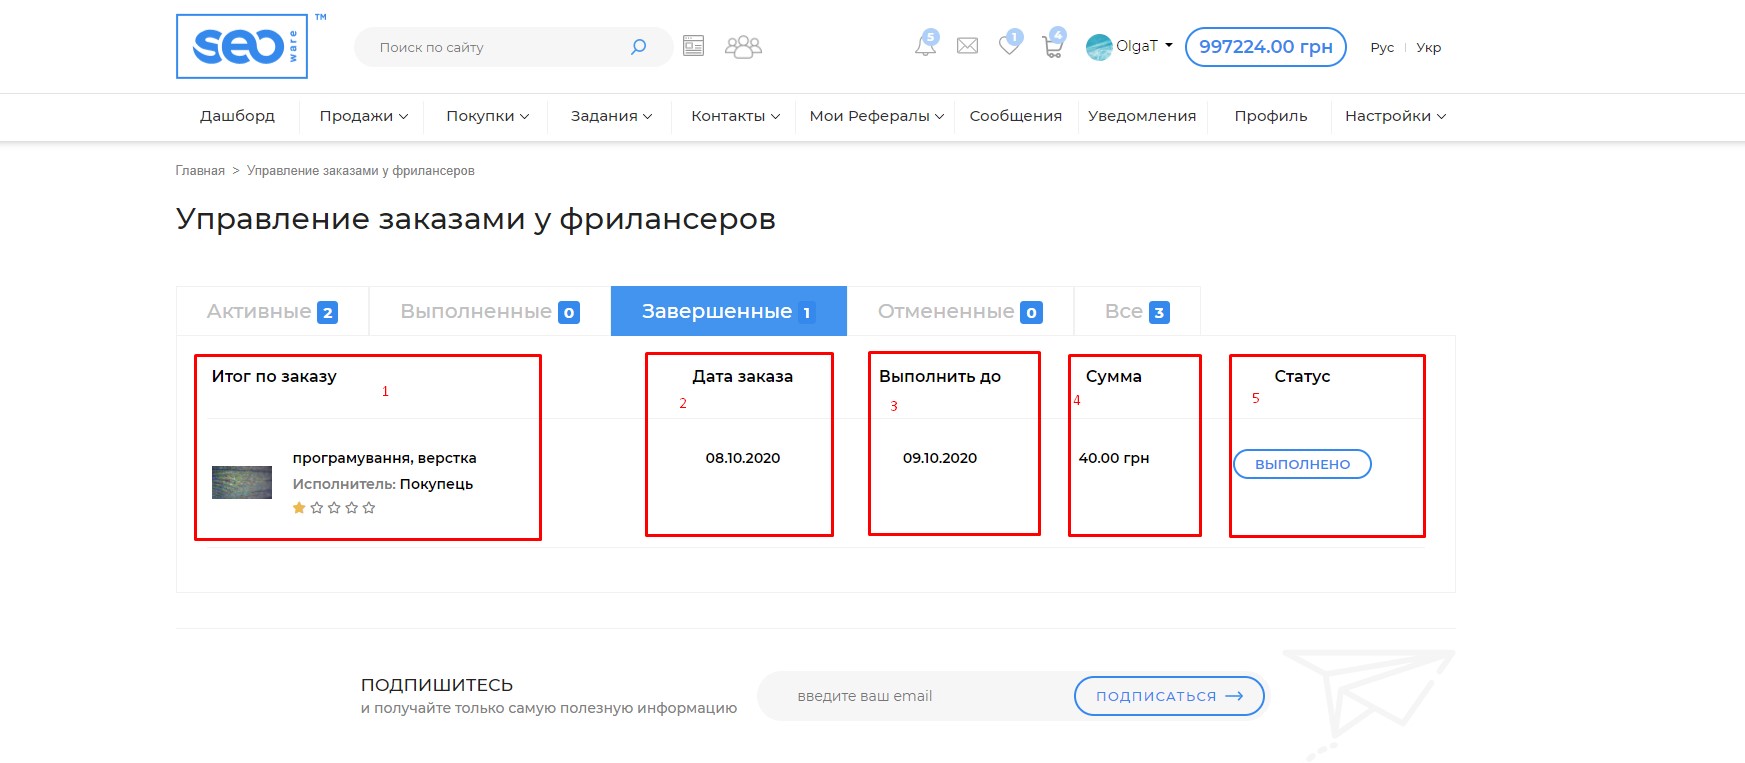Open the news feed icon
Viewport: 1745px width, 763px height.
(x=693, y=46)
